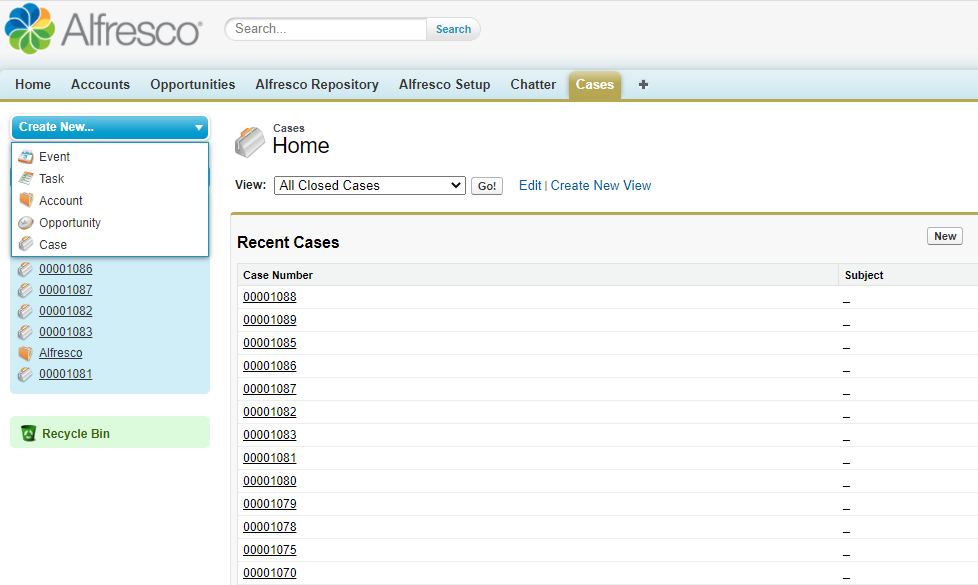Viewport: 978px width, 585px height.
Task: Click the Alfresco logo
Action: 103,29
